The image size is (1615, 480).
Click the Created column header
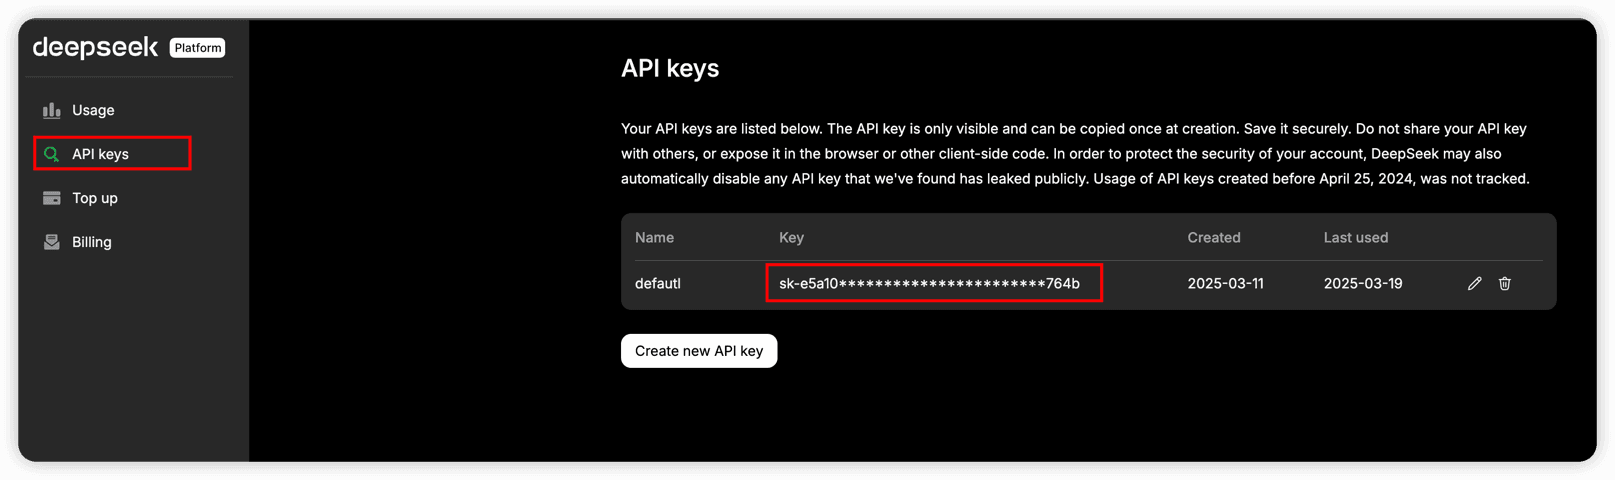click(1214, 238)
